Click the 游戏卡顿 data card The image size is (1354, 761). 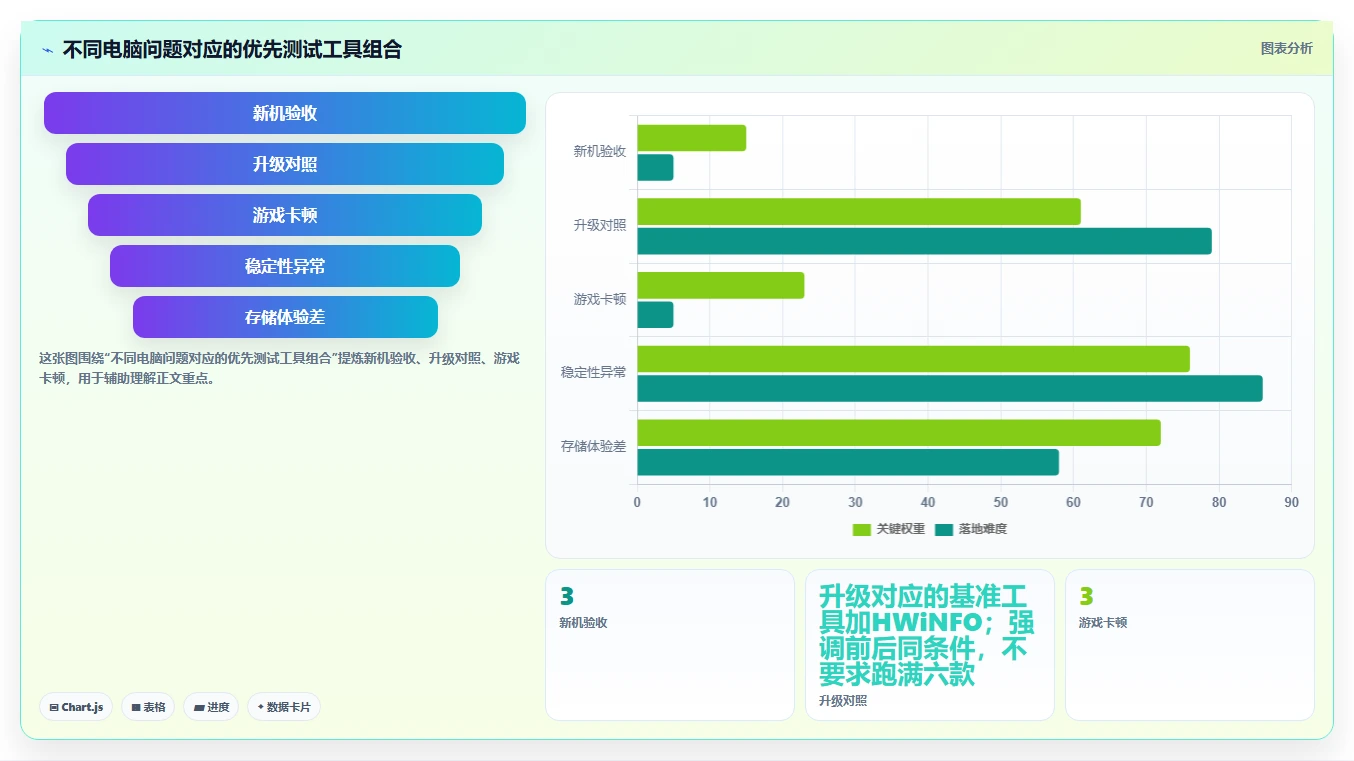[x=1190, y=645]
